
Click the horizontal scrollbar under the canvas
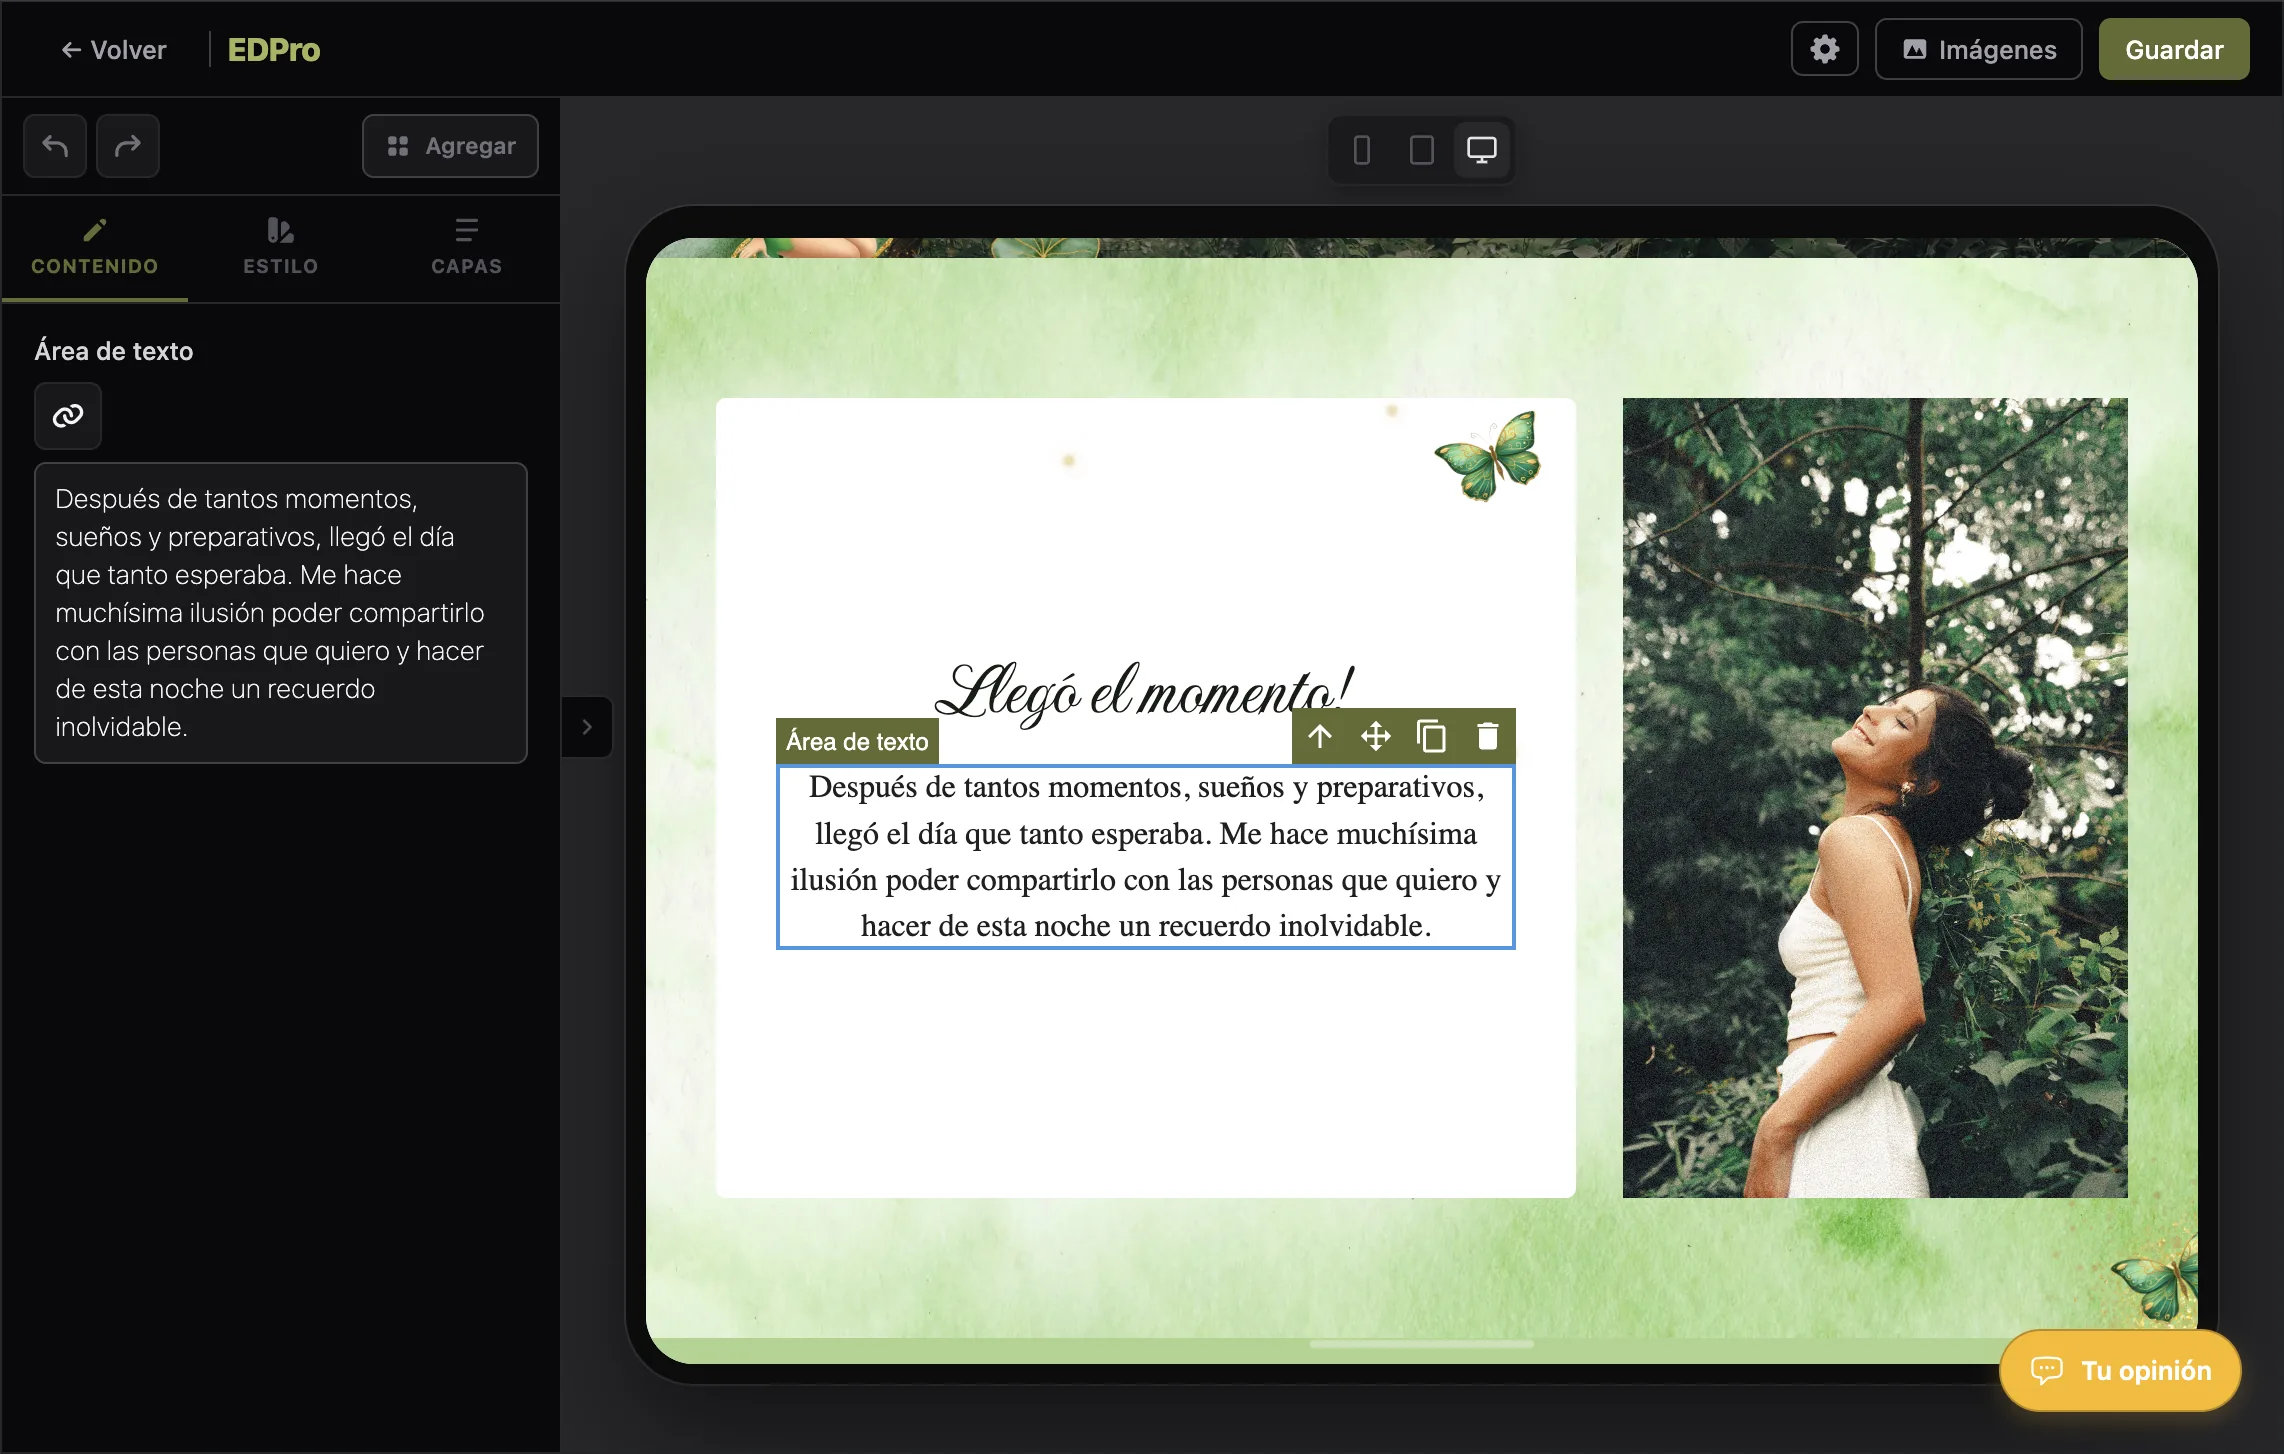click(1421, 1345)
